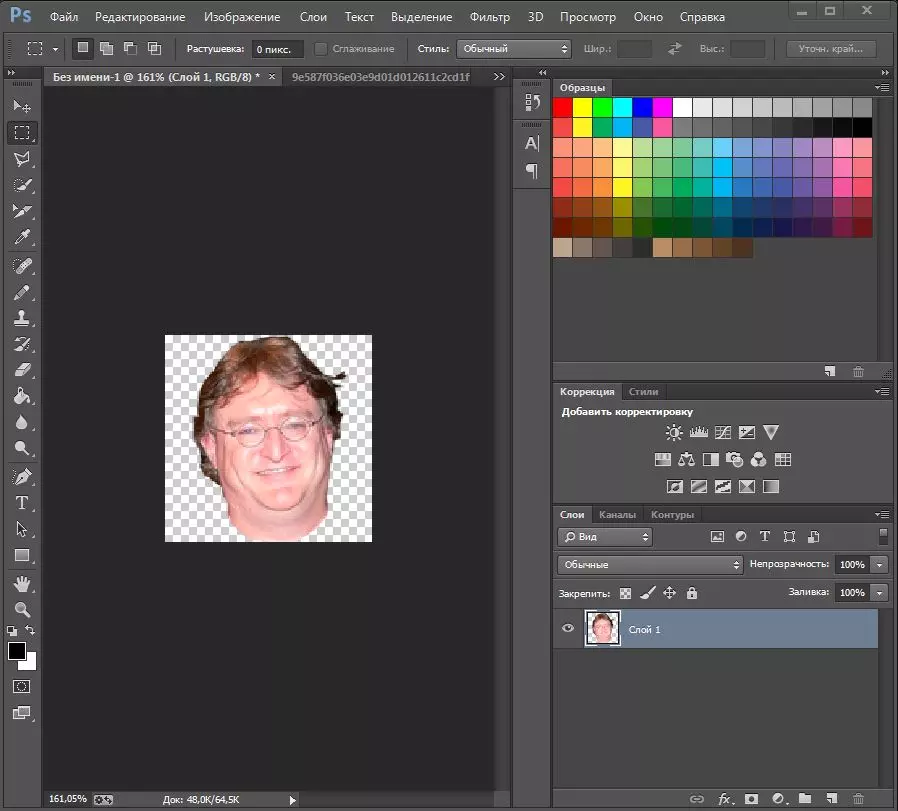This screenshot has height=811, width=898.
Task: Expand the Непрозрачность opacity dropdown arrow
Action: coord(880,565)
